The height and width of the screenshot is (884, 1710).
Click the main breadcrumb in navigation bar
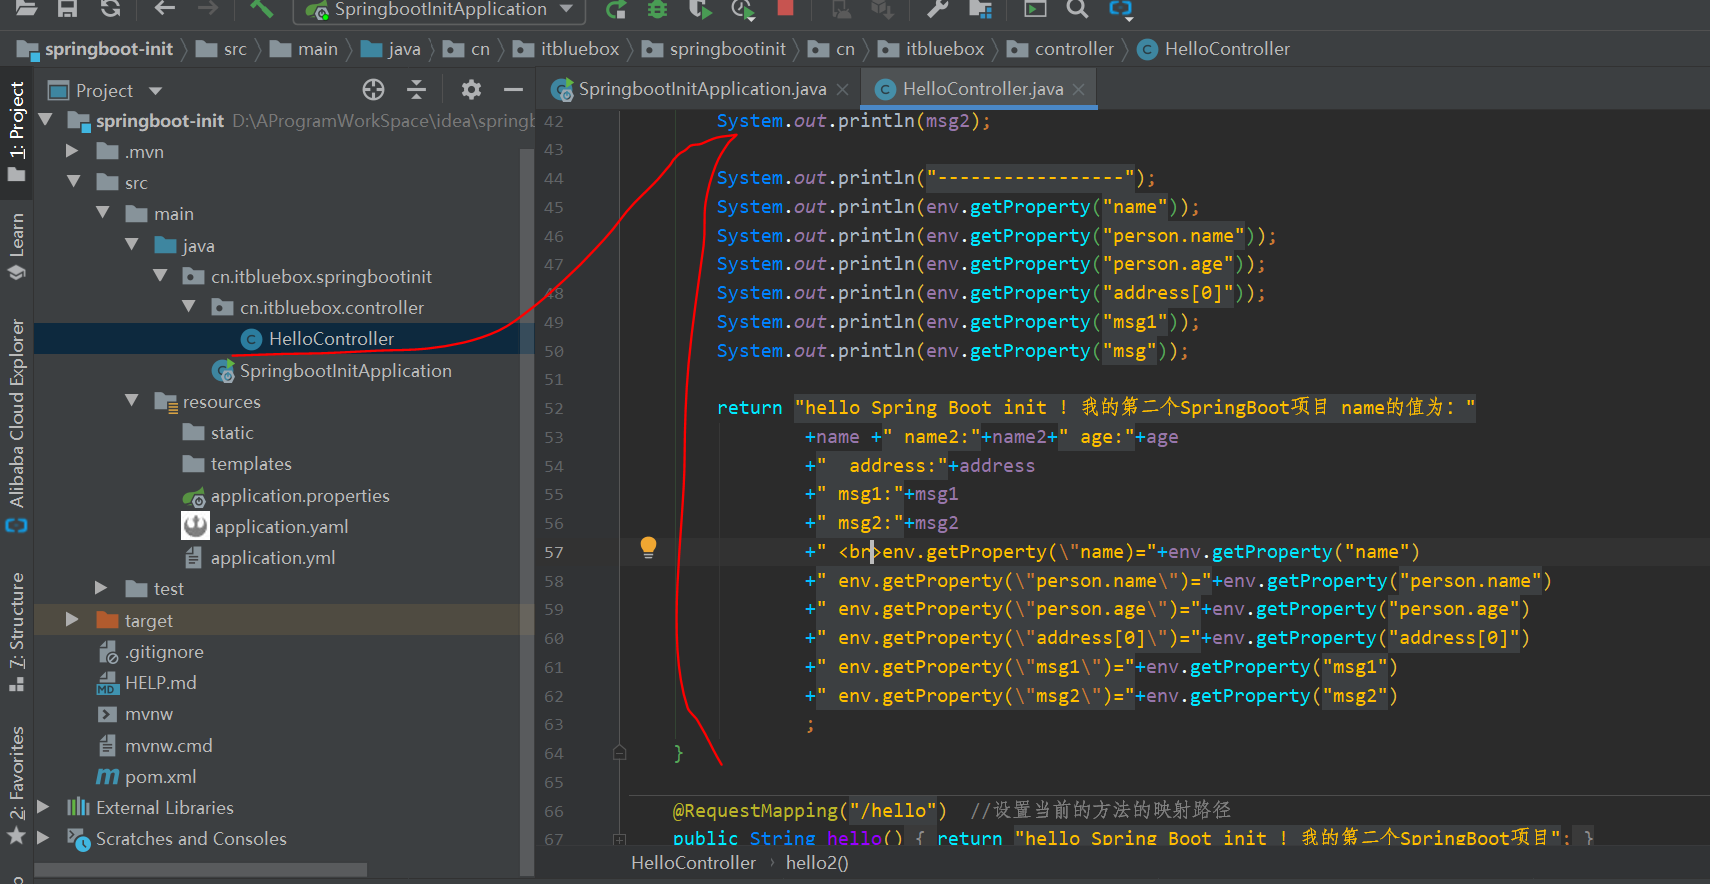pyautogui.click(x=304, y=49)
